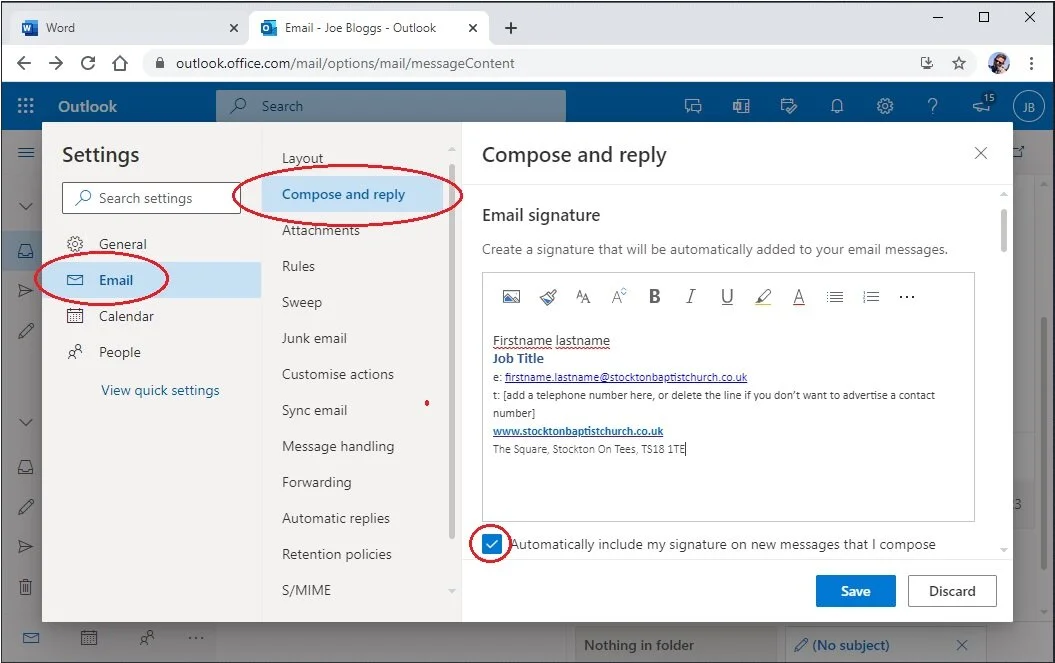Open the JB account avatar

[1028, 106]
